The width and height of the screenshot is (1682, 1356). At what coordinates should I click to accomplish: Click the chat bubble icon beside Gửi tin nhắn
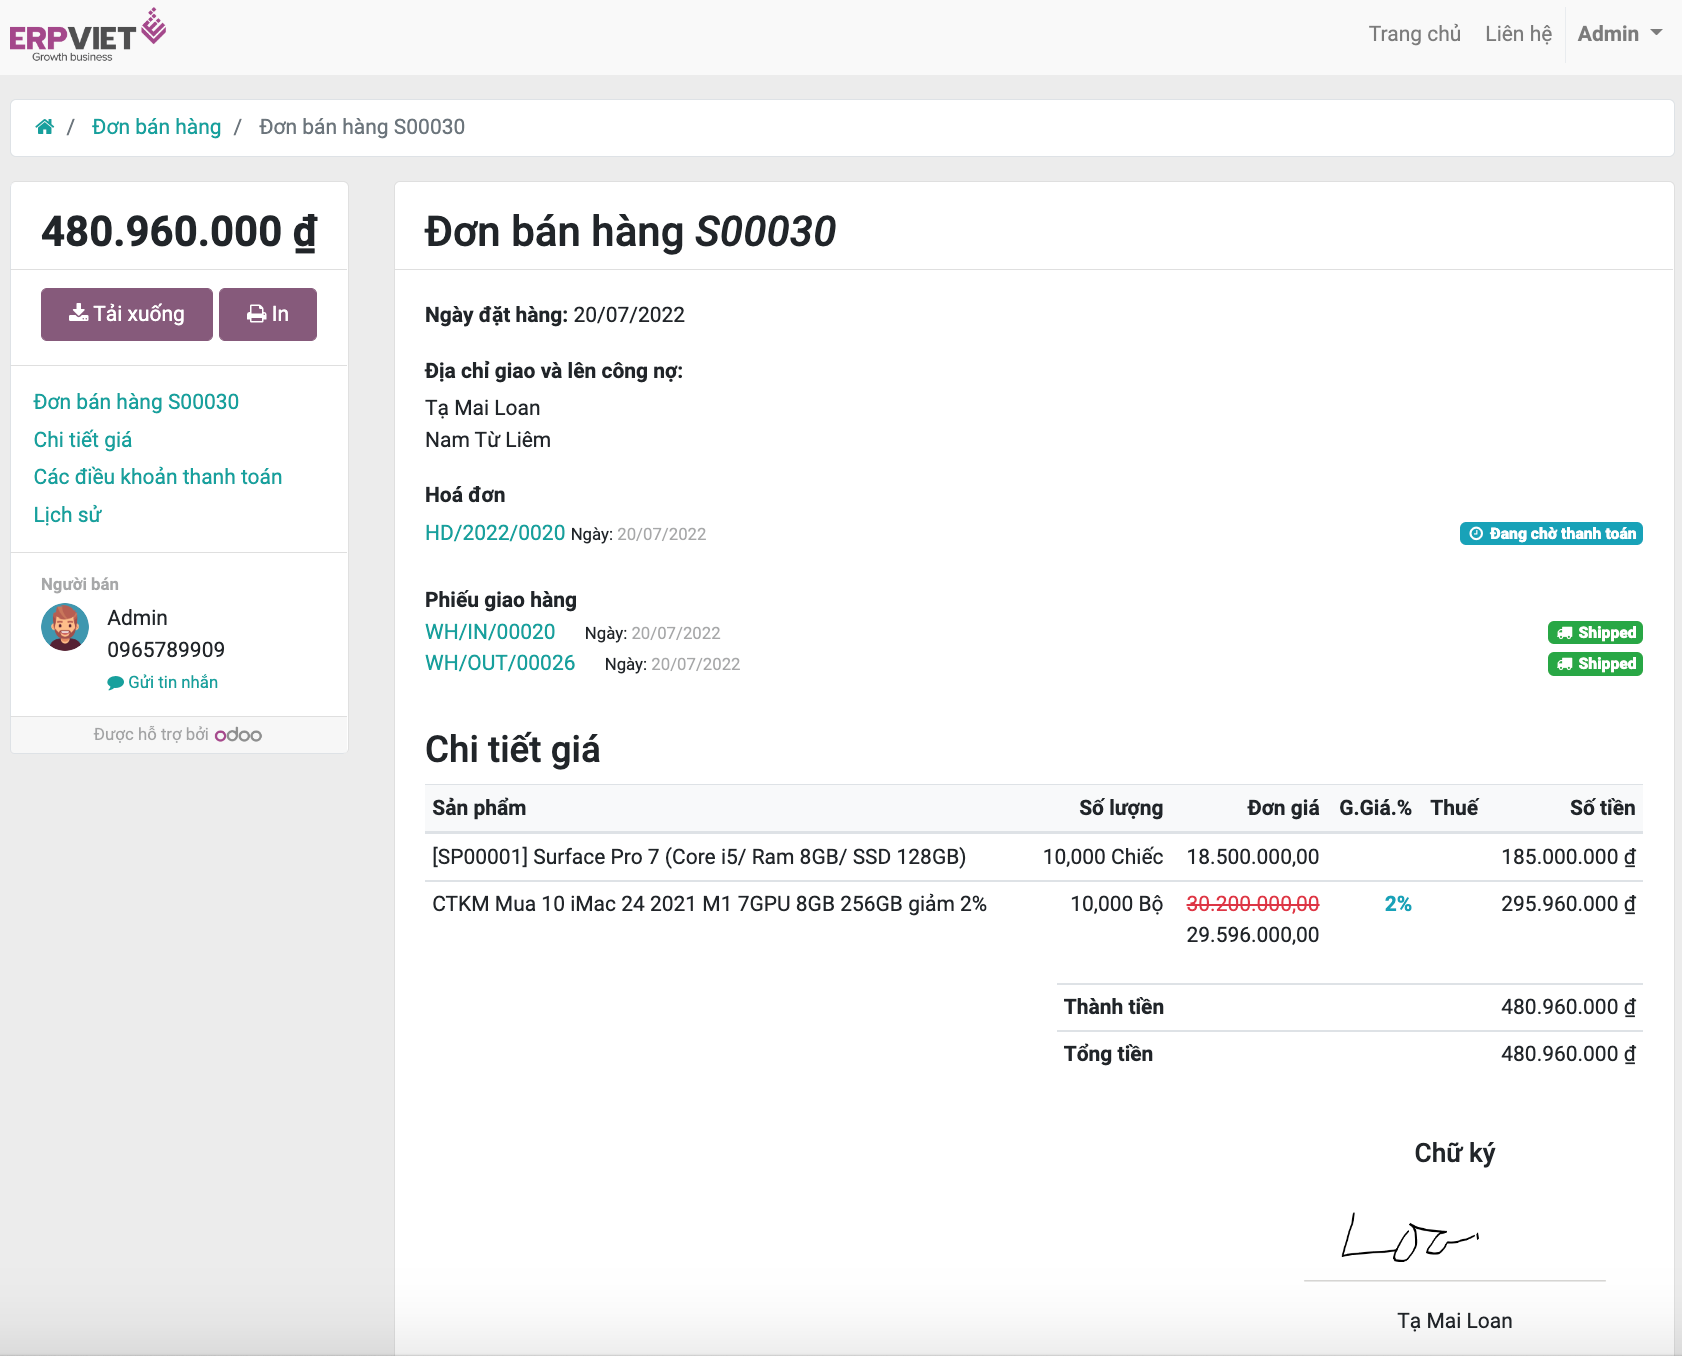[115, 683]
